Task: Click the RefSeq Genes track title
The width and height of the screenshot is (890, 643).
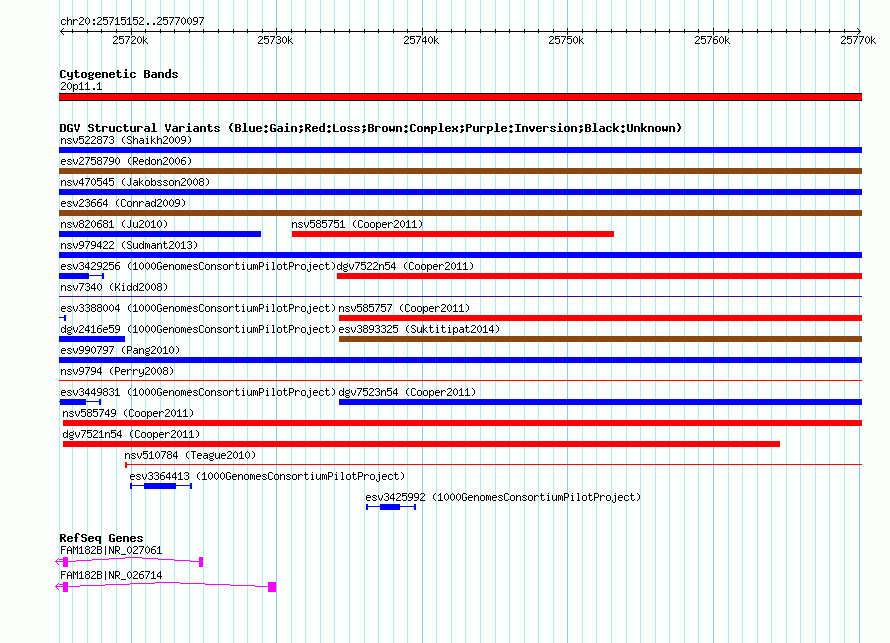Action: click(x=101, y=538)
